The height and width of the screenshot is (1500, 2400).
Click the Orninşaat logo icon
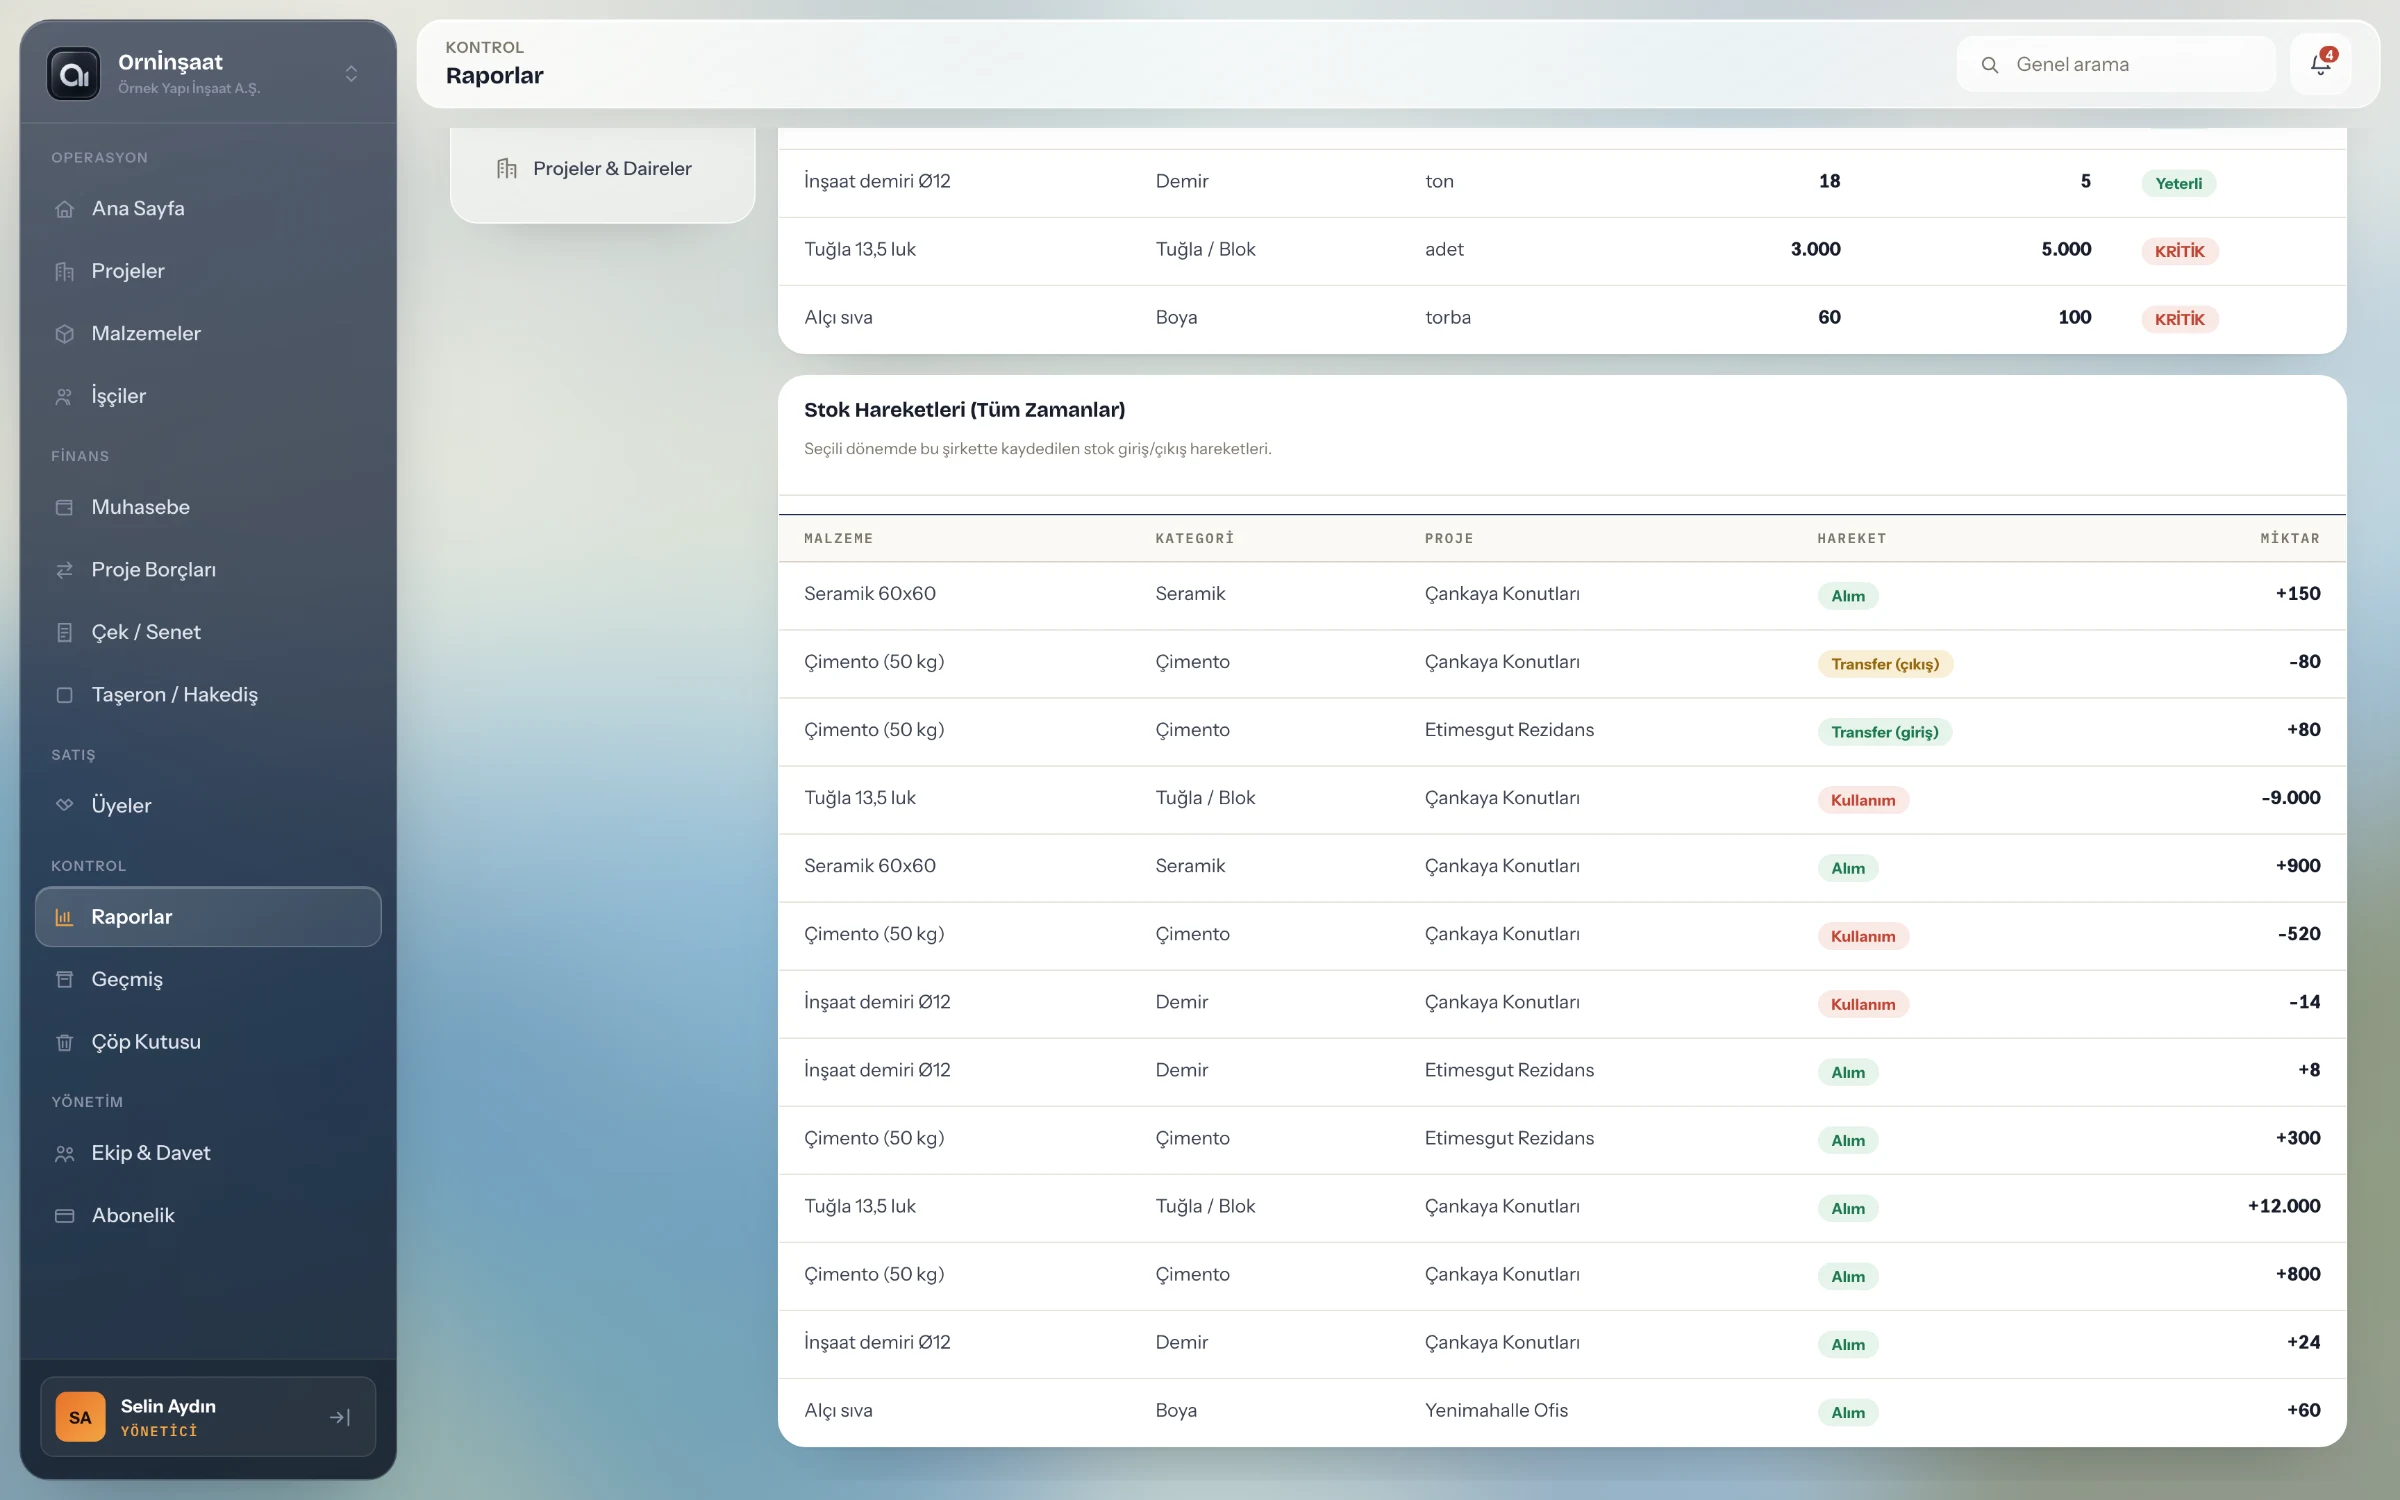click(x=74, y=74)
